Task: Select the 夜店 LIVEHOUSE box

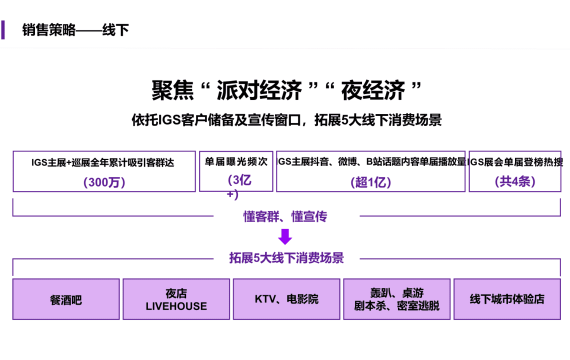Action: [176, 299]
